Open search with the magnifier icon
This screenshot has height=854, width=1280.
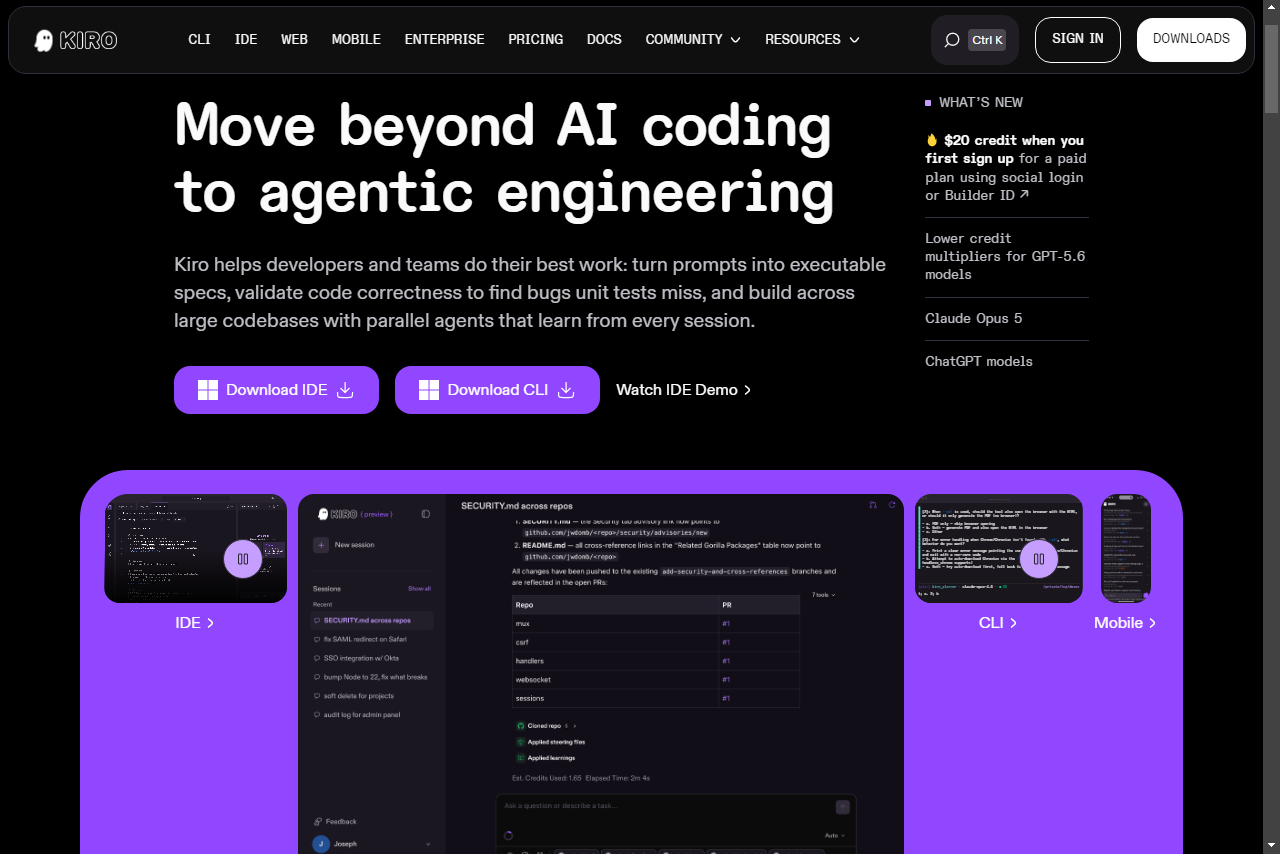[x=952, y=40]
